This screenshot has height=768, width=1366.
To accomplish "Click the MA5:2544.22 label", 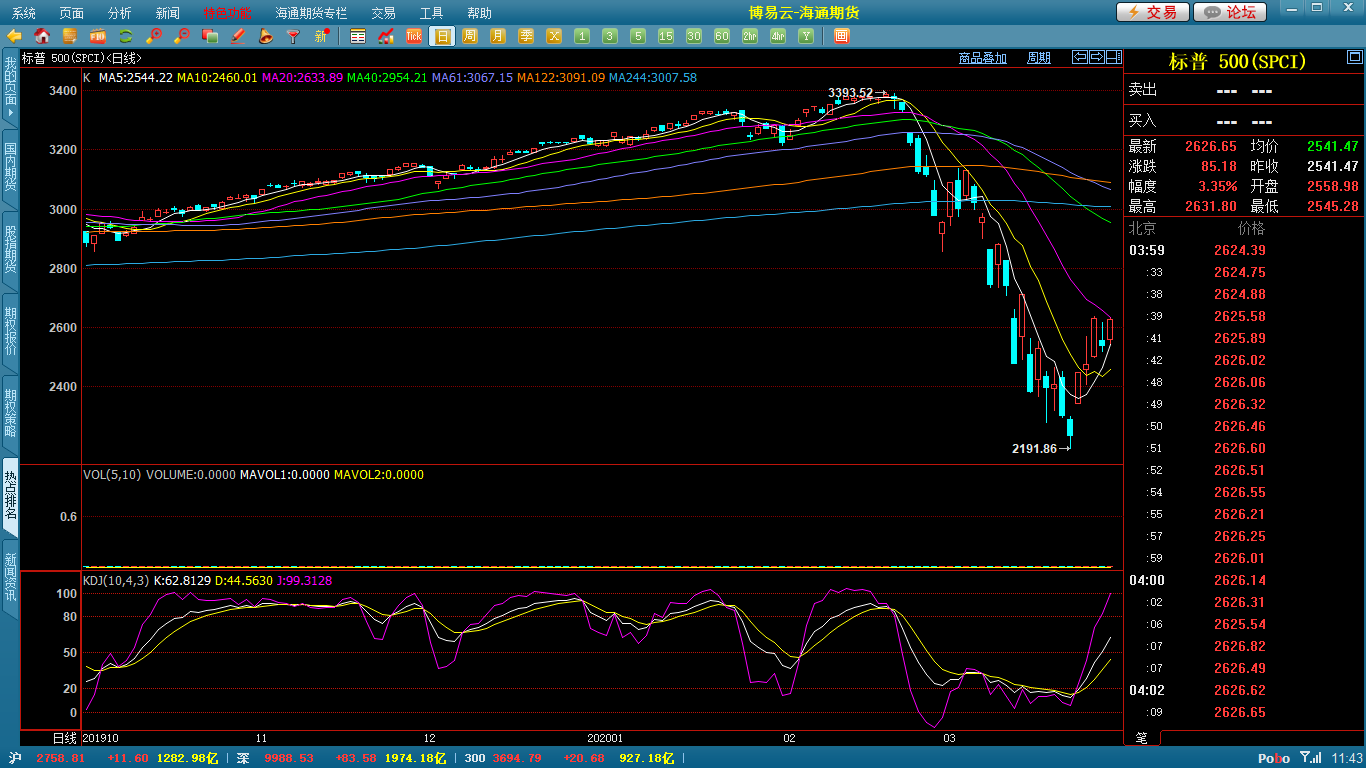I will (x=135, y=77).
